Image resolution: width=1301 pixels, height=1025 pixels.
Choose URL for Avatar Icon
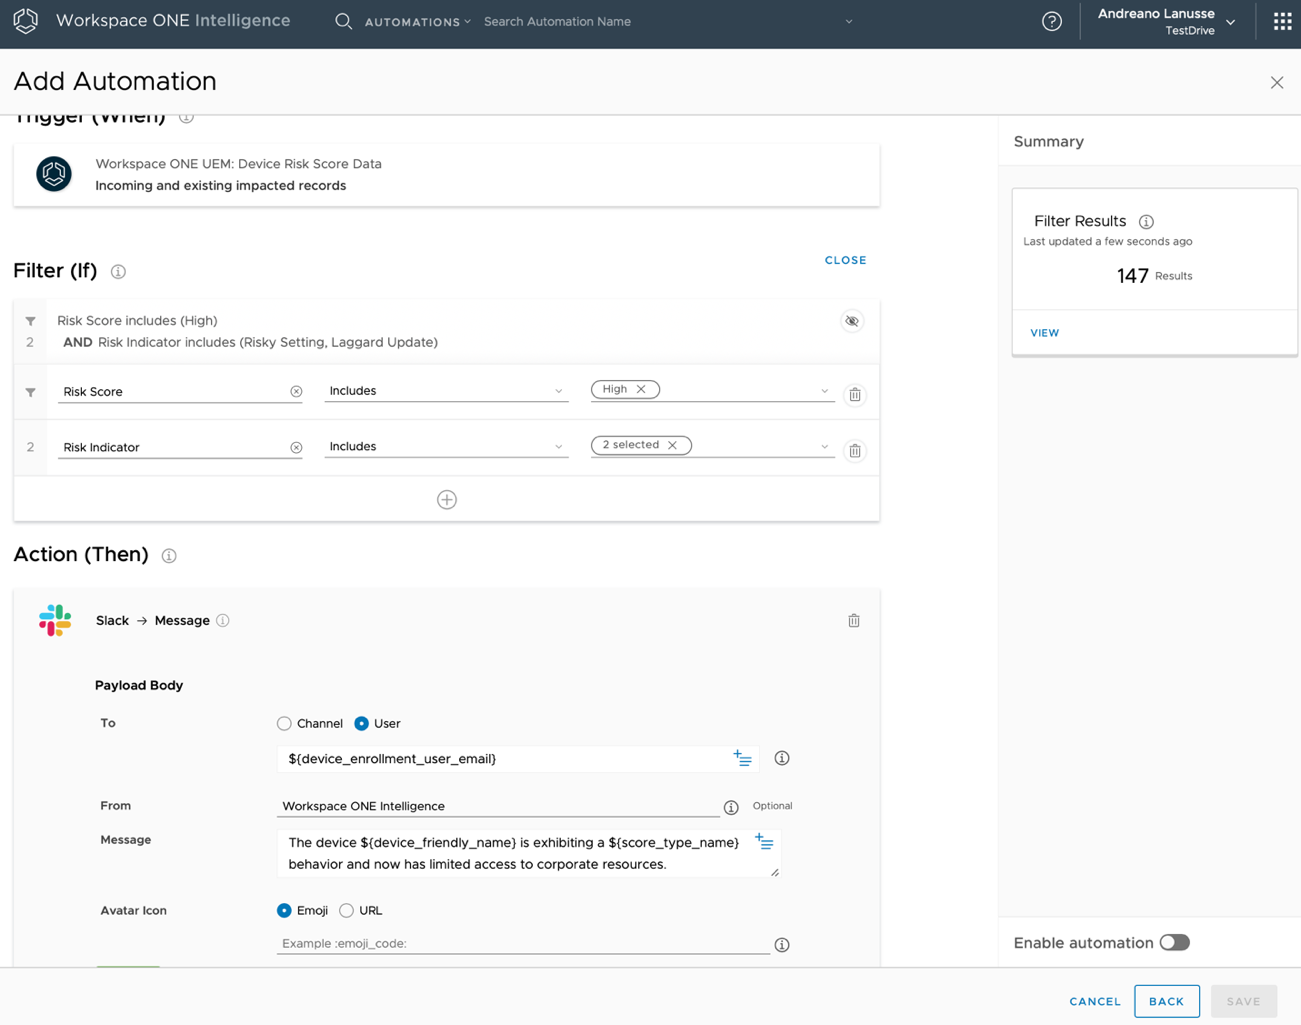347,911
